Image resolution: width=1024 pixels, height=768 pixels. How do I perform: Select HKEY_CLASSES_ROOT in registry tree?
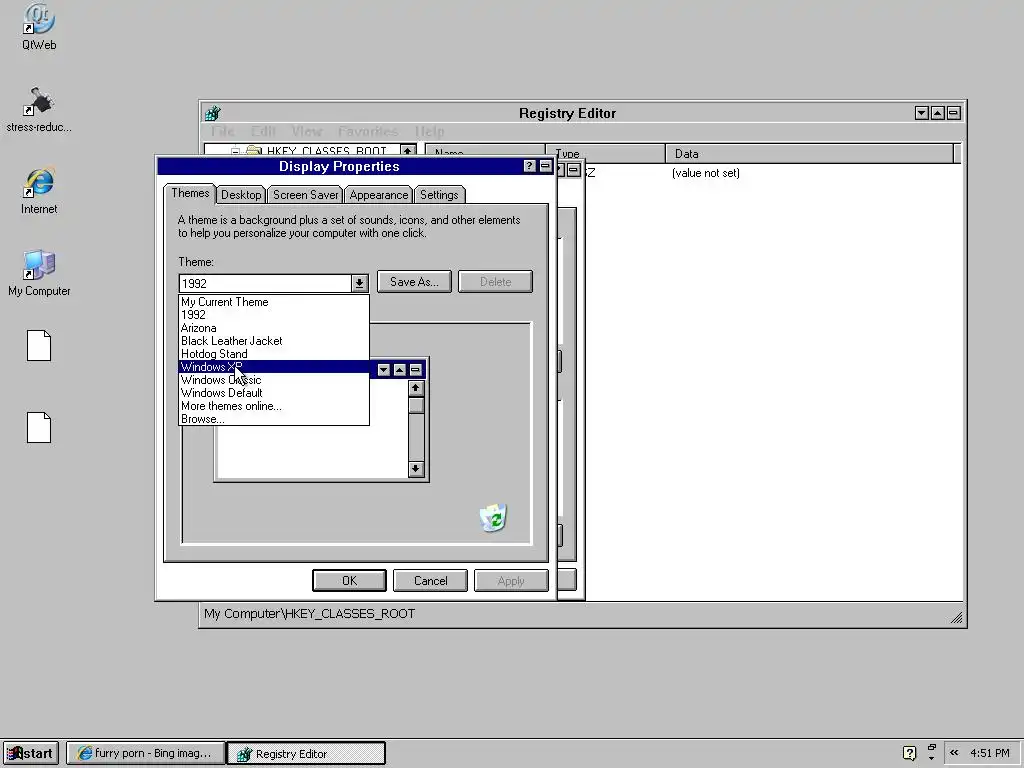(327, 151)
